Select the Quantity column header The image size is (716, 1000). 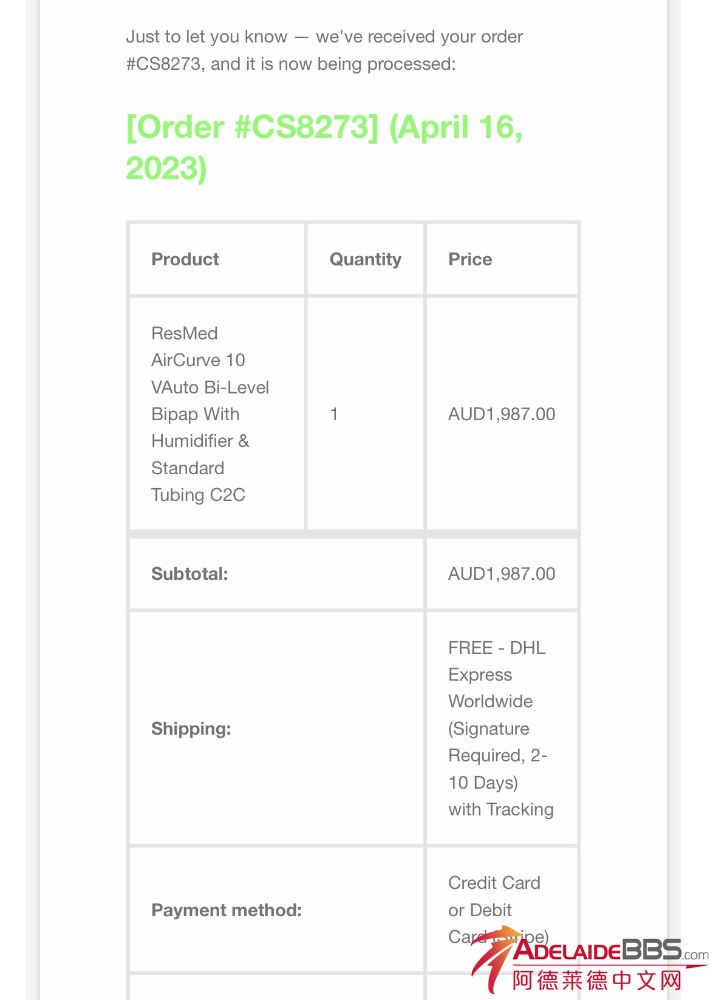click(x=365, y=259)
